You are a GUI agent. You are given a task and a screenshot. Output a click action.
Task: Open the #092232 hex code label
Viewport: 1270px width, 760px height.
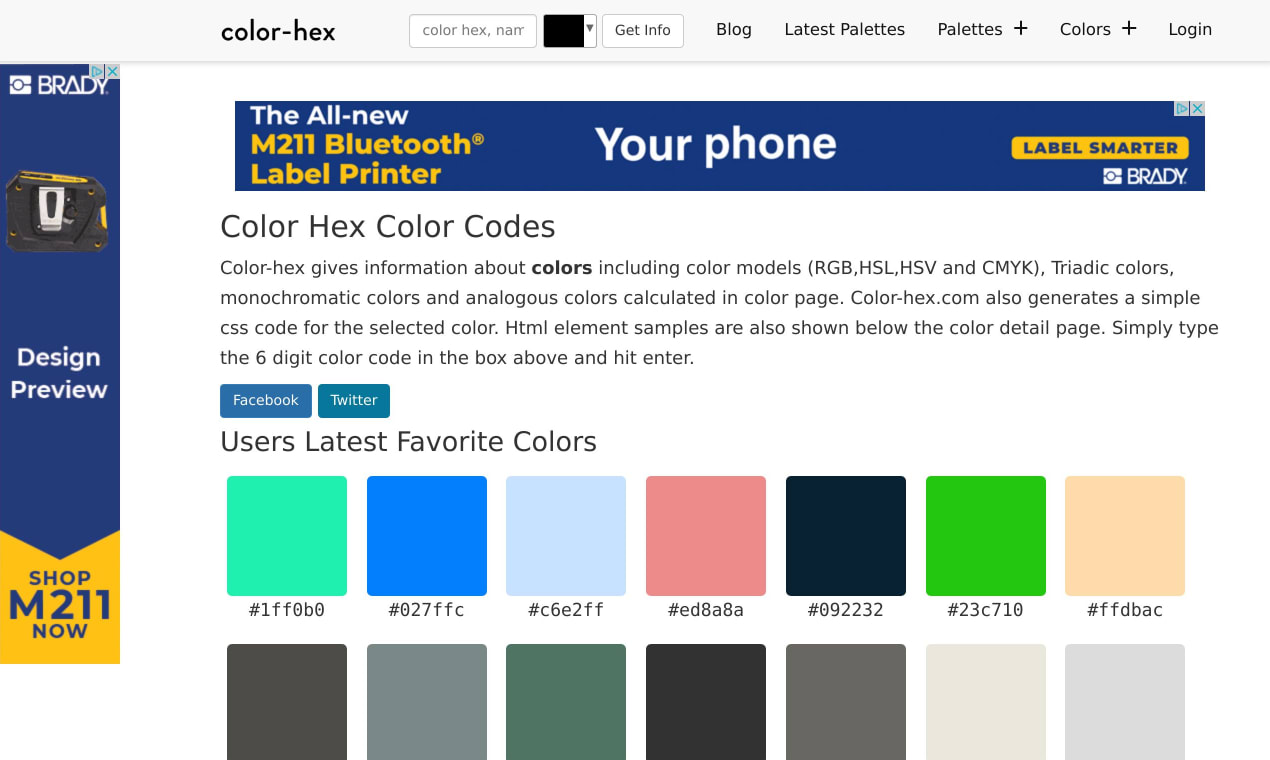[x=846, y=610]
